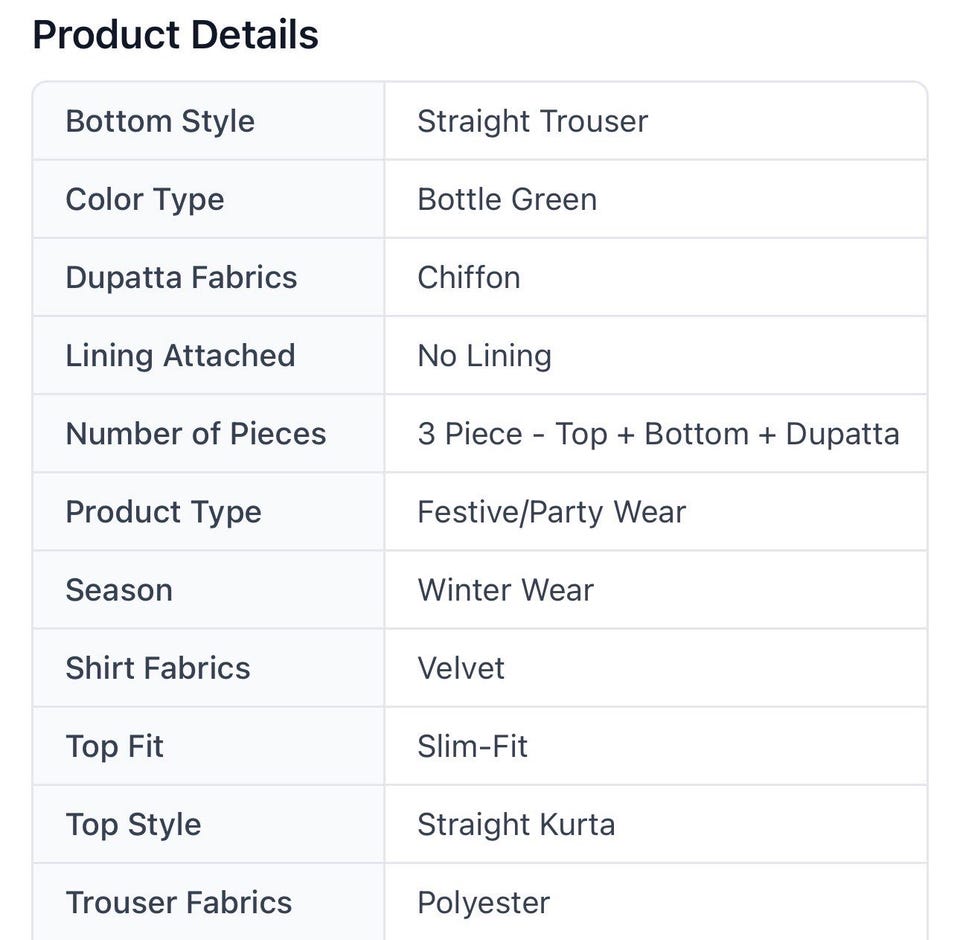Image resolution: width=960 pixels, height=940 pixels.
Task: Select the Dupatta Fabrics label
Action: 181,277
